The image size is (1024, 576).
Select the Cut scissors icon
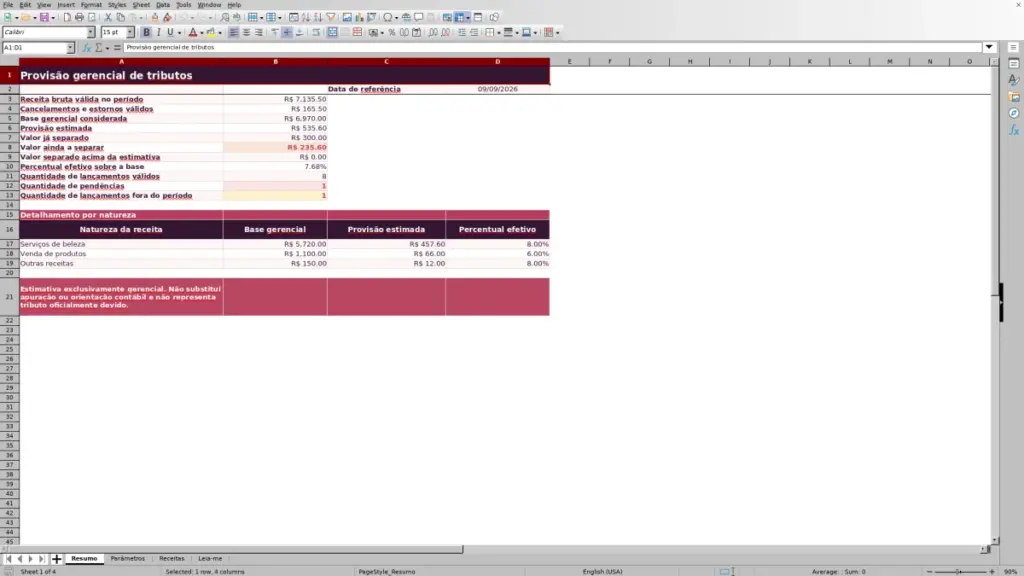coord(108,18)
